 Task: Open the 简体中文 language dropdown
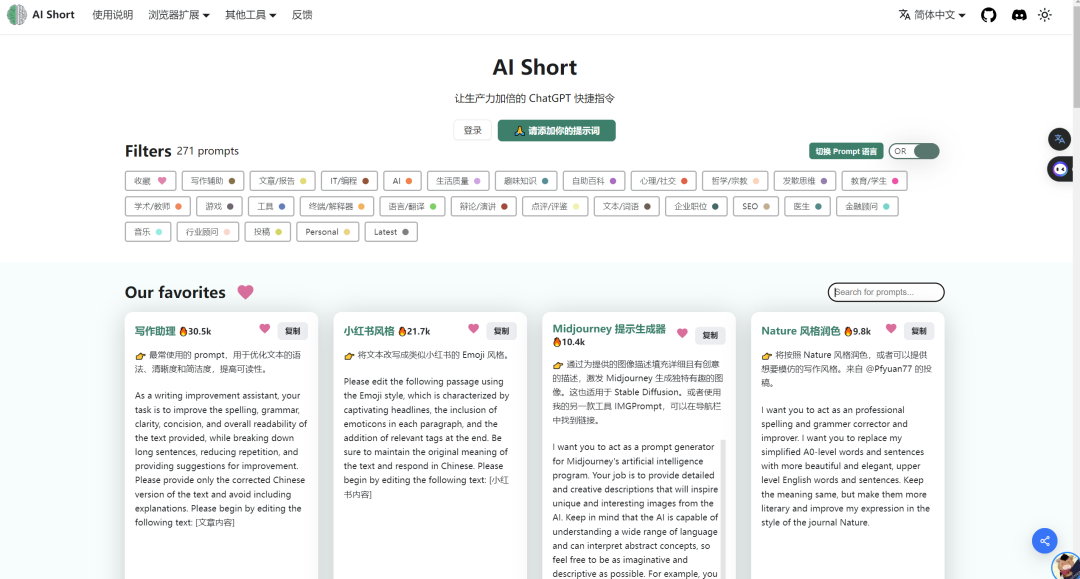pyautogui.click(x=932, y=15)
